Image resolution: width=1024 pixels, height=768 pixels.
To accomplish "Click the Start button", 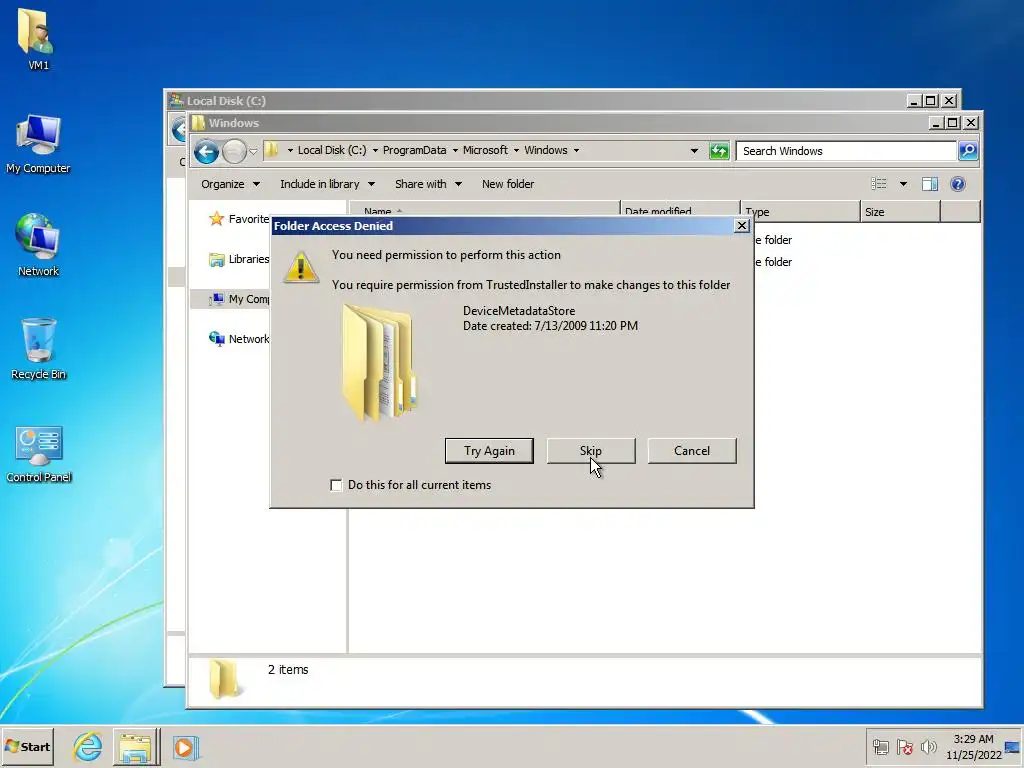I will pyautogui.click(x=27, y=746).
